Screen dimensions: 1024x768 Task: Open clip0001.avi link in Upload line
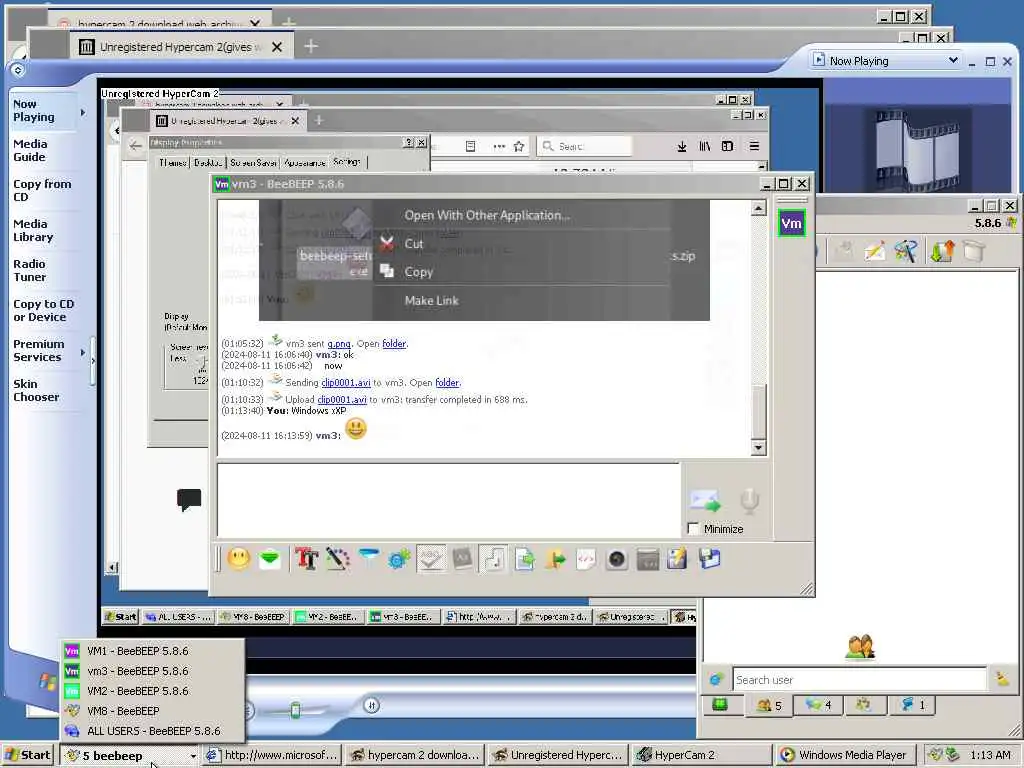tap(342, 400)
